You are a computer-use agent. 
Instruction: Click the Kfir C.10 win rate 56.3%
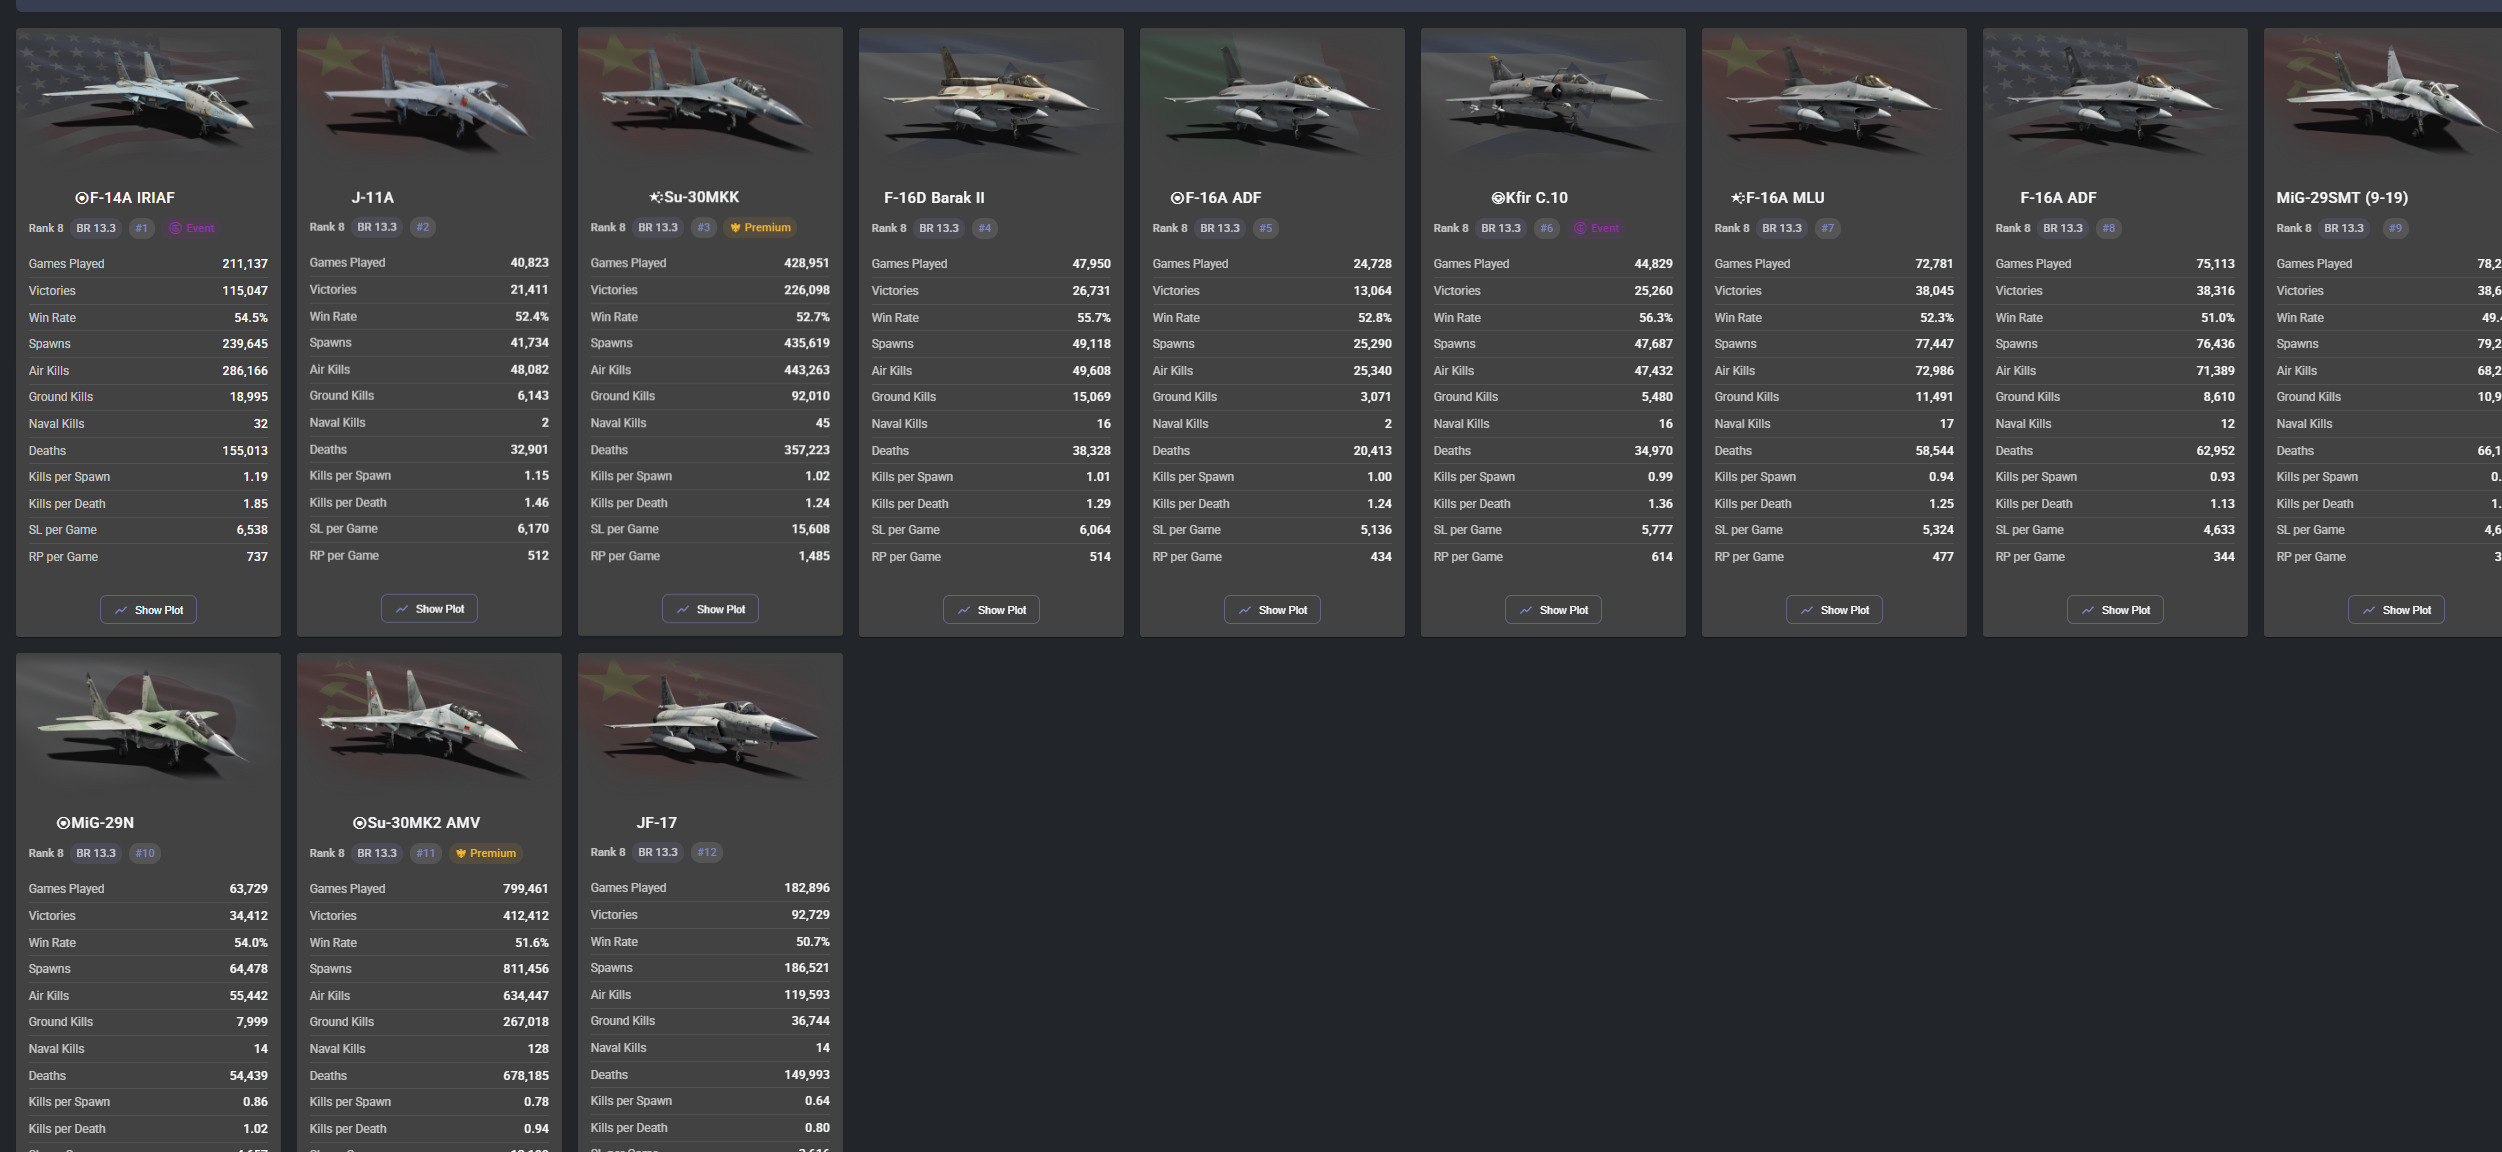point(1656,318)
